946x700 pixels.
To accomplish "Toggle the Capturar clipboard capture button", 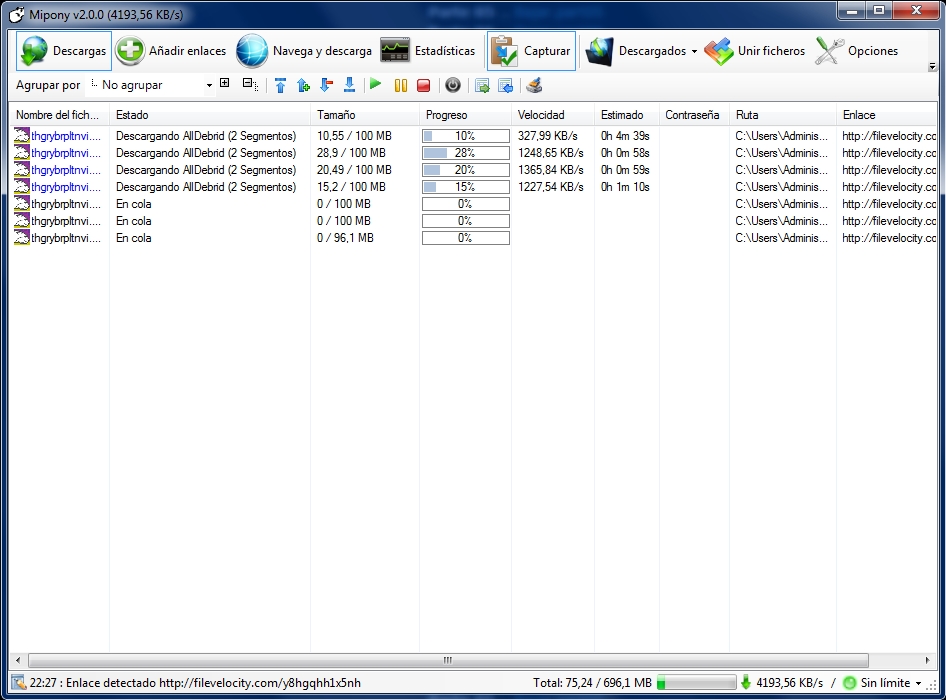I will [532, 51].
